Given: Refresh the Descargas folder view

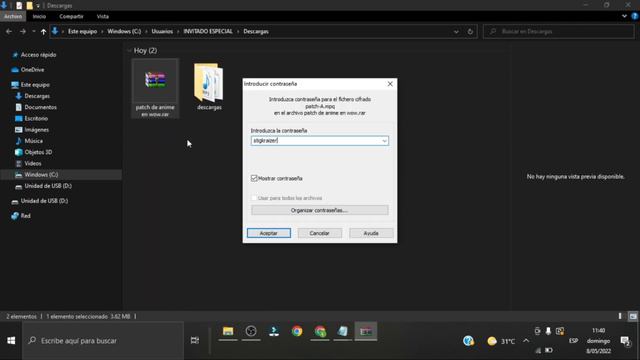Looking at the screenshot, I should [x=470, y=31].
